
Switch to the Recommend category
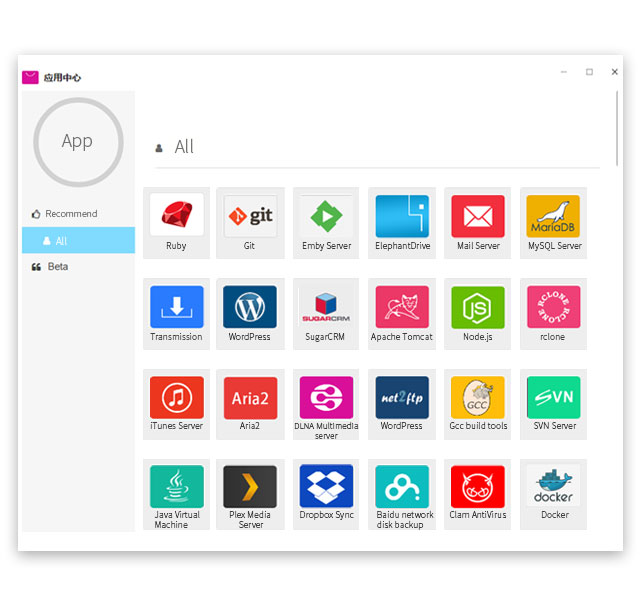[x=78, y=214]
